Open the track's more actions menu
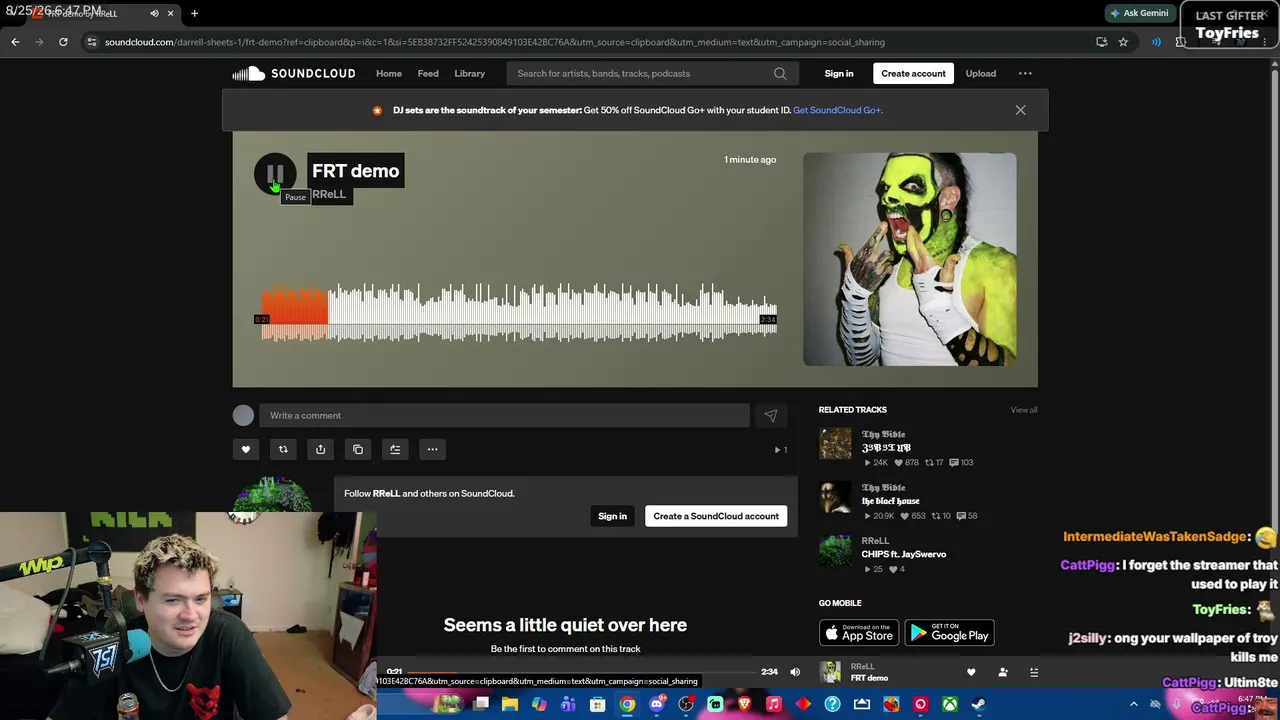The height and width of the screenshot is (720, 1280). pos(432,449)
